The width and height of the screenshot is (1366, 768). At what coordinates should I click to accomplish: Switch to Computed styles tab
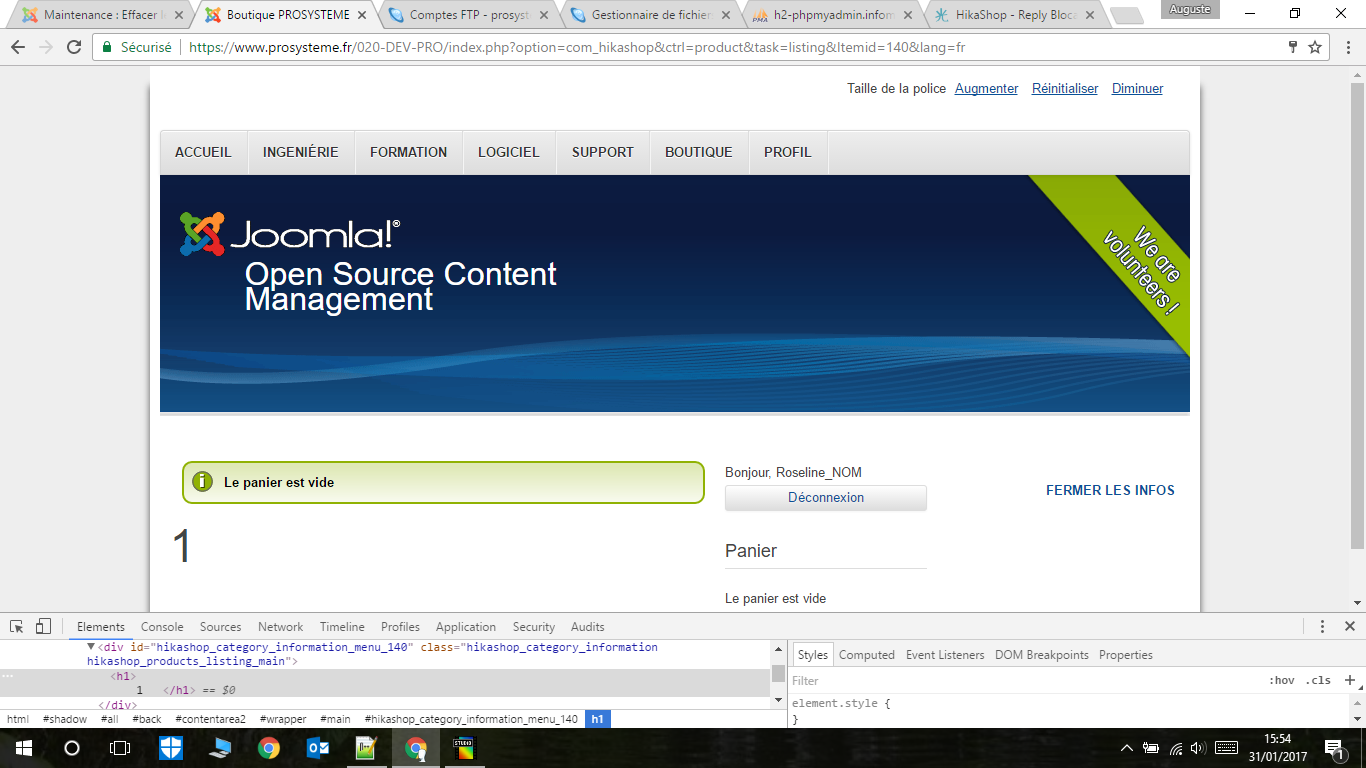click(x=867, y=655)
